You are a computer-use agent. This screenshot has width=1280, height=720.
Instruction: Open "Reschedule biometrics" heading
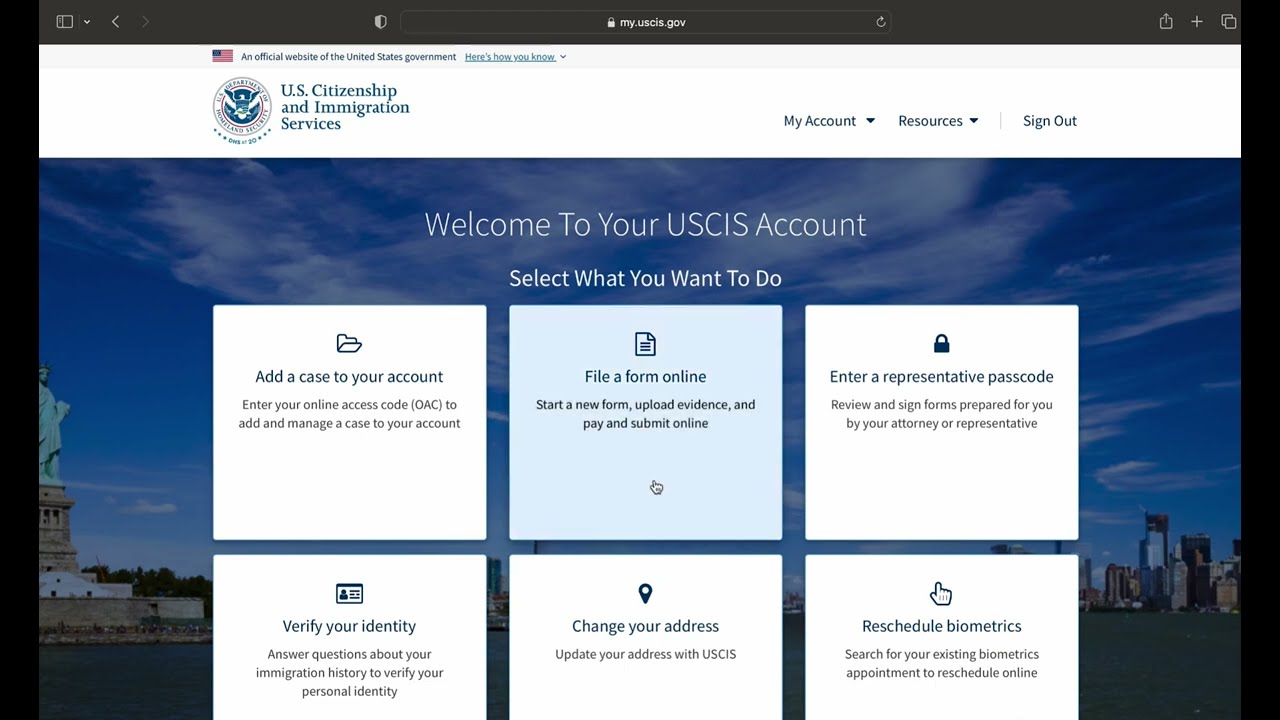(x=941, y=626)
